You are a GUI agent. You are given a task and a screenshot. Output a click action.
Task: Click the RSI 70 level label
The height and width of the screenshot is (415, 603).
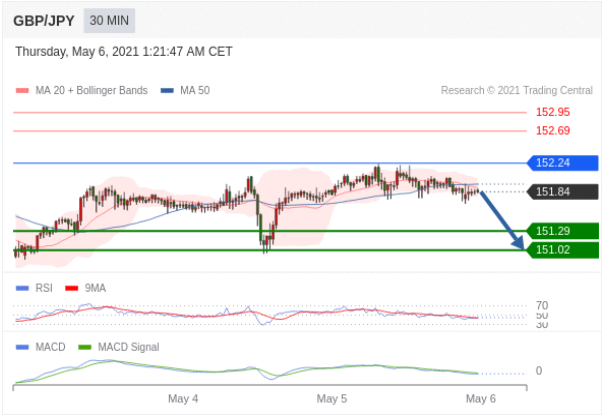(x=542, y=306)
